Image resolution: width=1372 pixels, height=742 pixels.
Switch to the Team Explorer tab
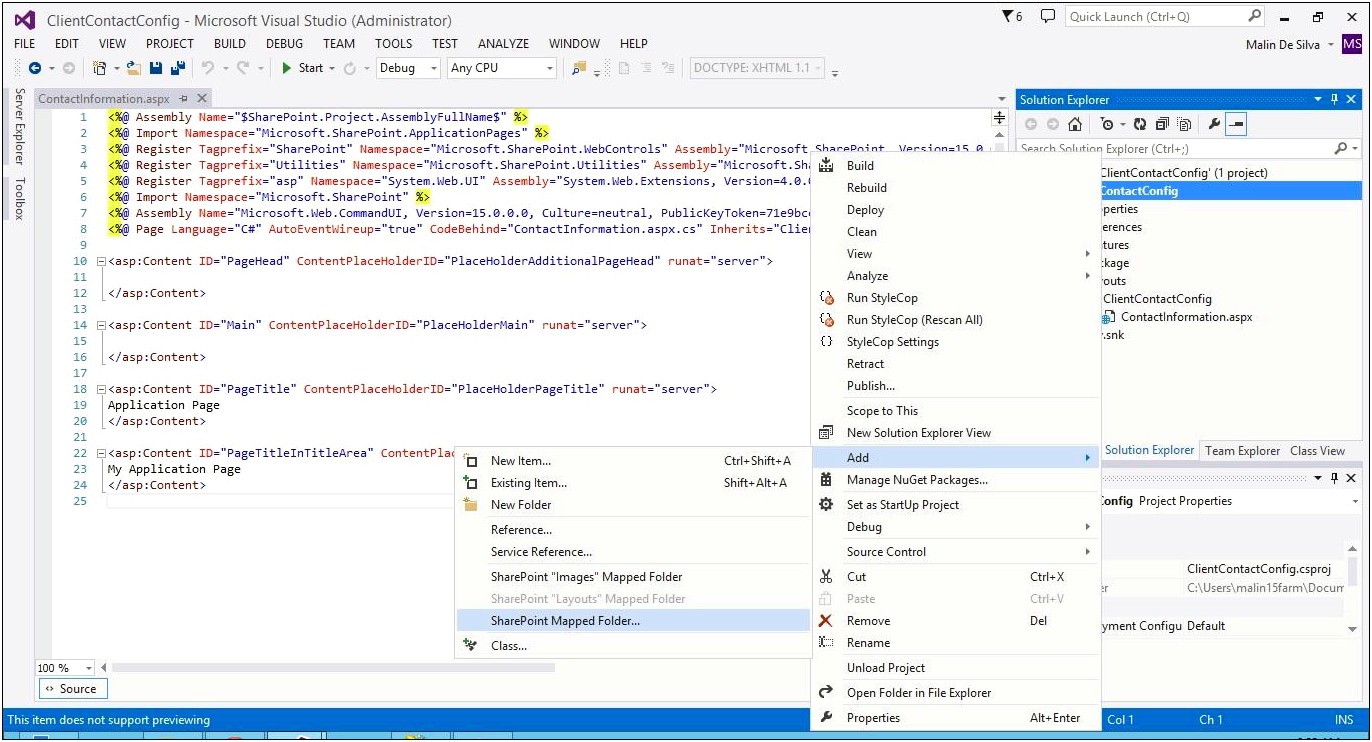[x=1242, y=451]
